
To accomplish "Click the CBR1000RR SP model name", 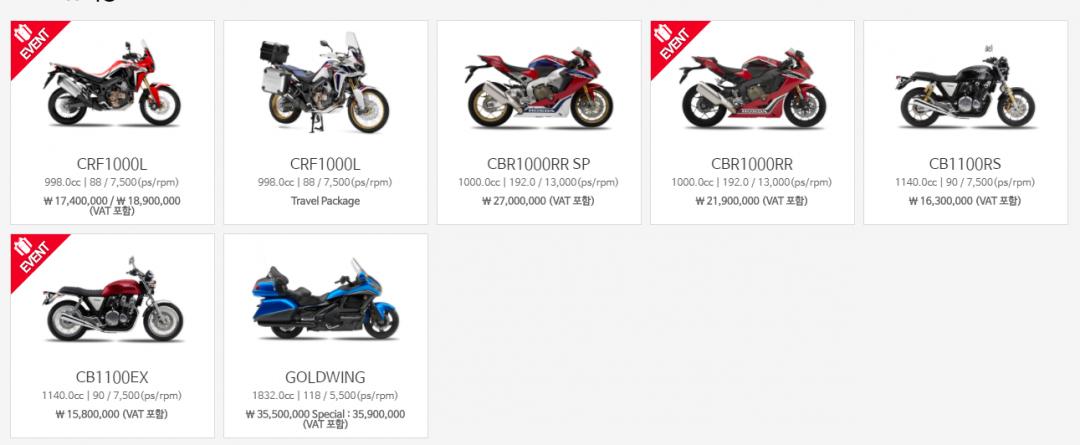I will point(539,165).
